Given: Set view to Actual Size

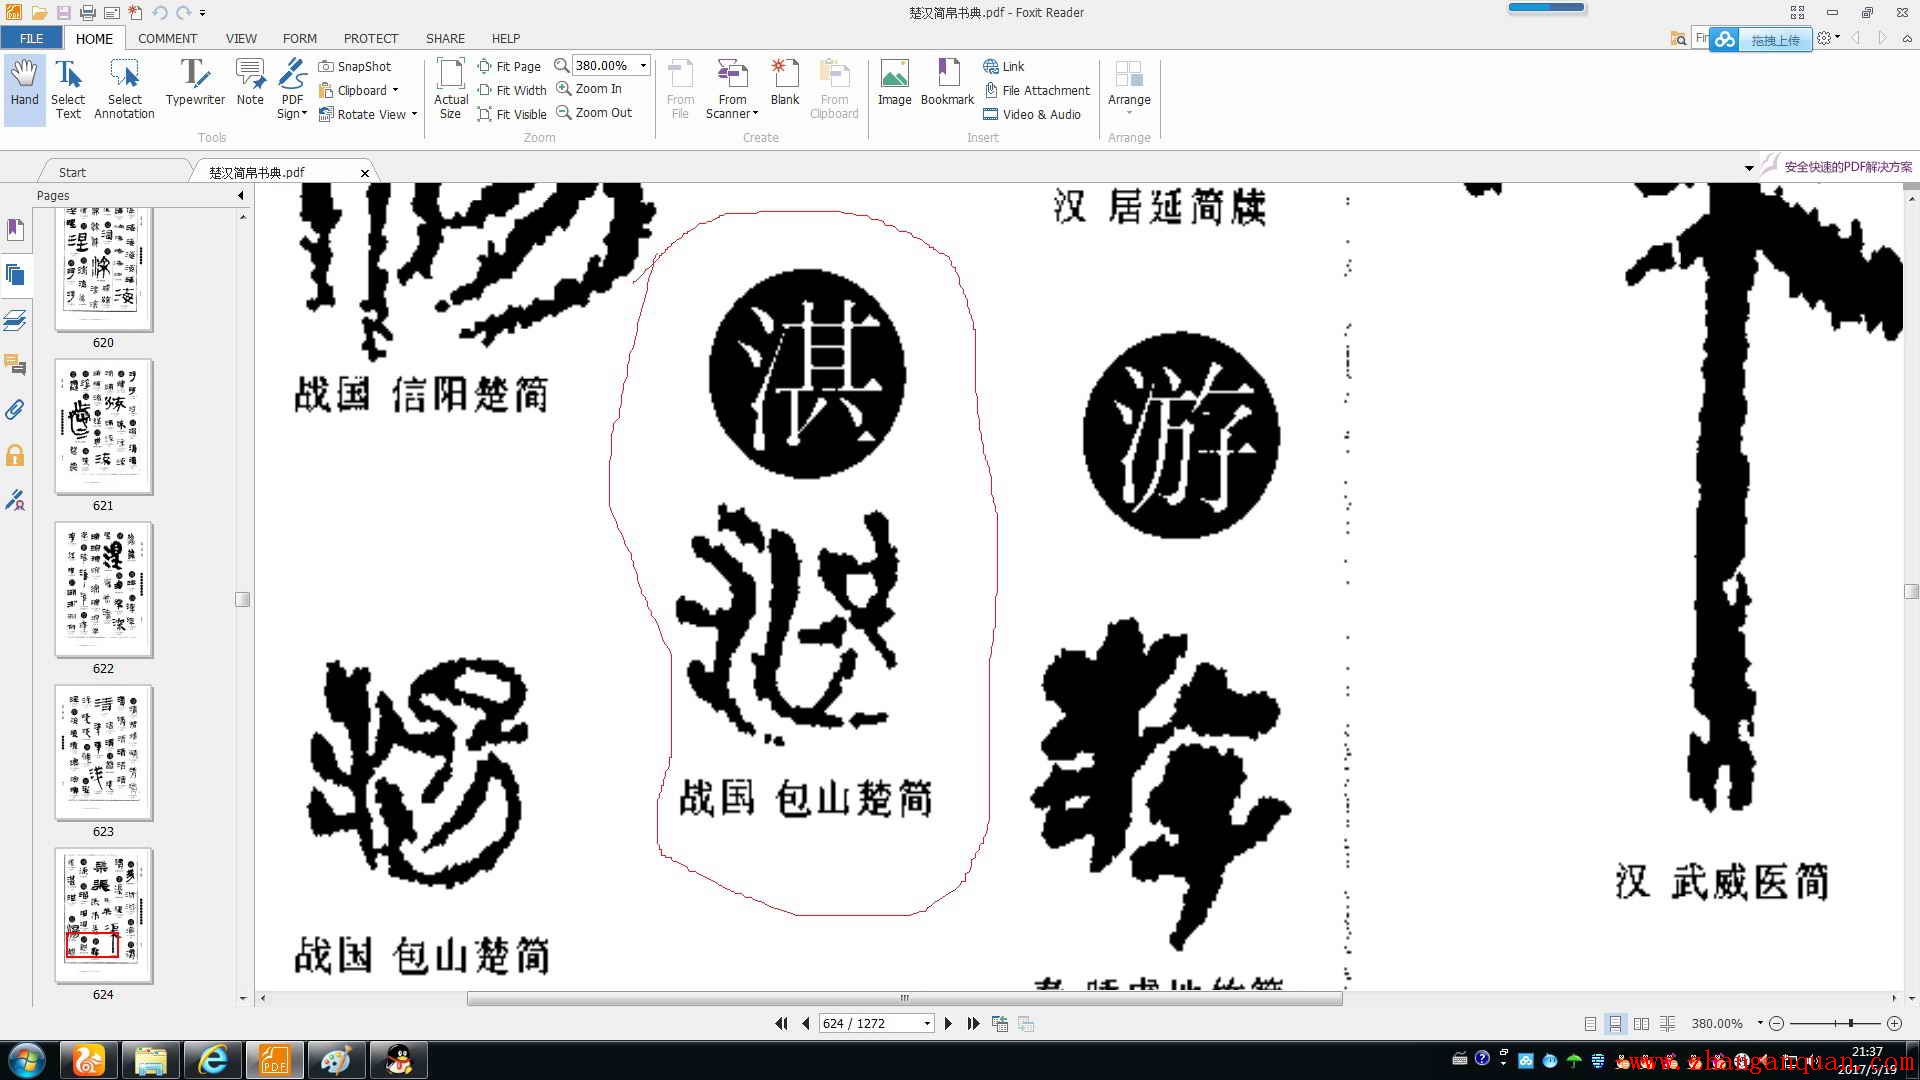Looking at the screenshot, I should (451, 89).
